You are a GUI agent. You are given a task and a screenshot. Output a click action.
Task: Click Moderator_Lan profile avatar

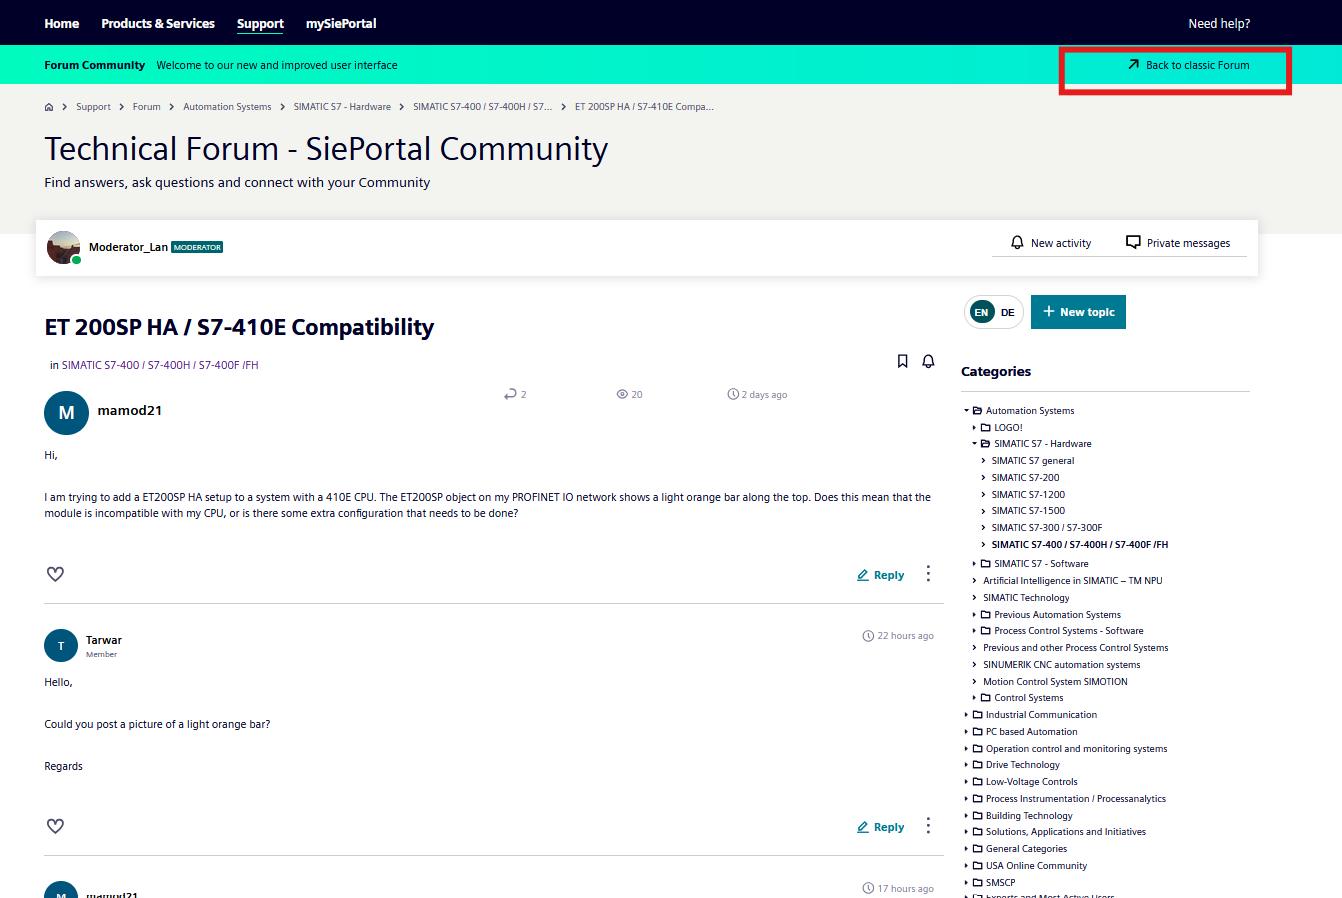pos(64,247)
